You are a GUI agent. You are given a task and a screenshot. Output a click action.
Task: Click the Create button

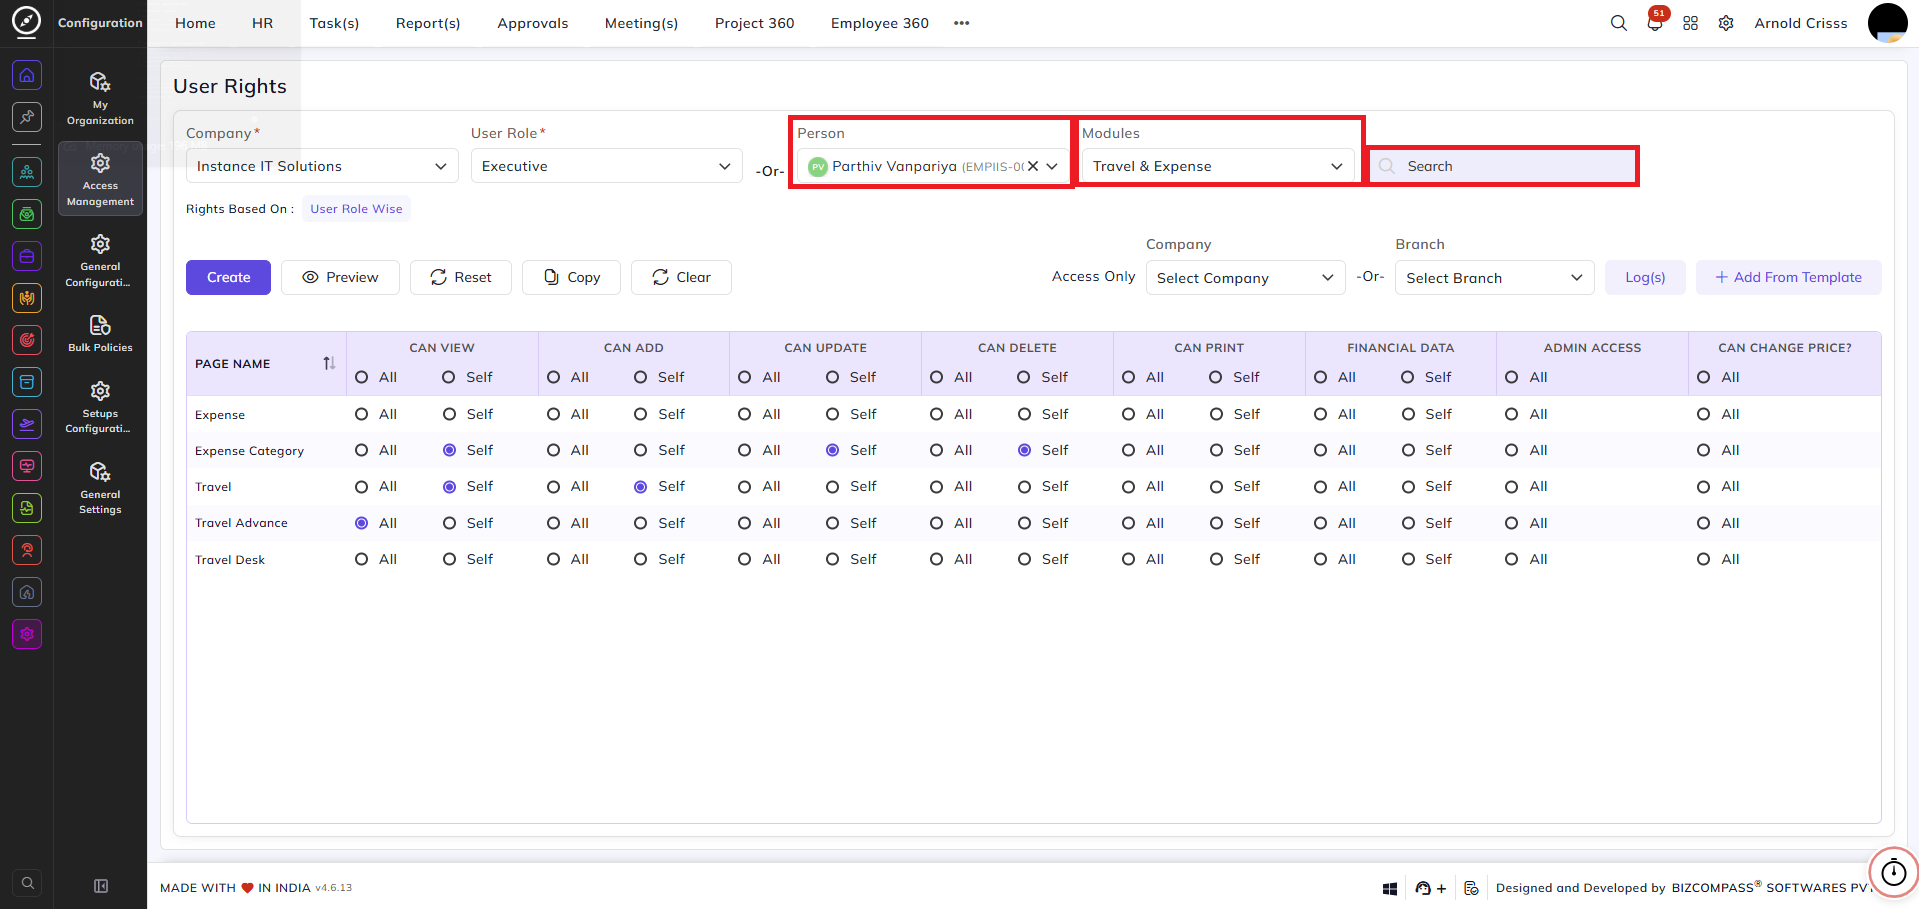228,278
